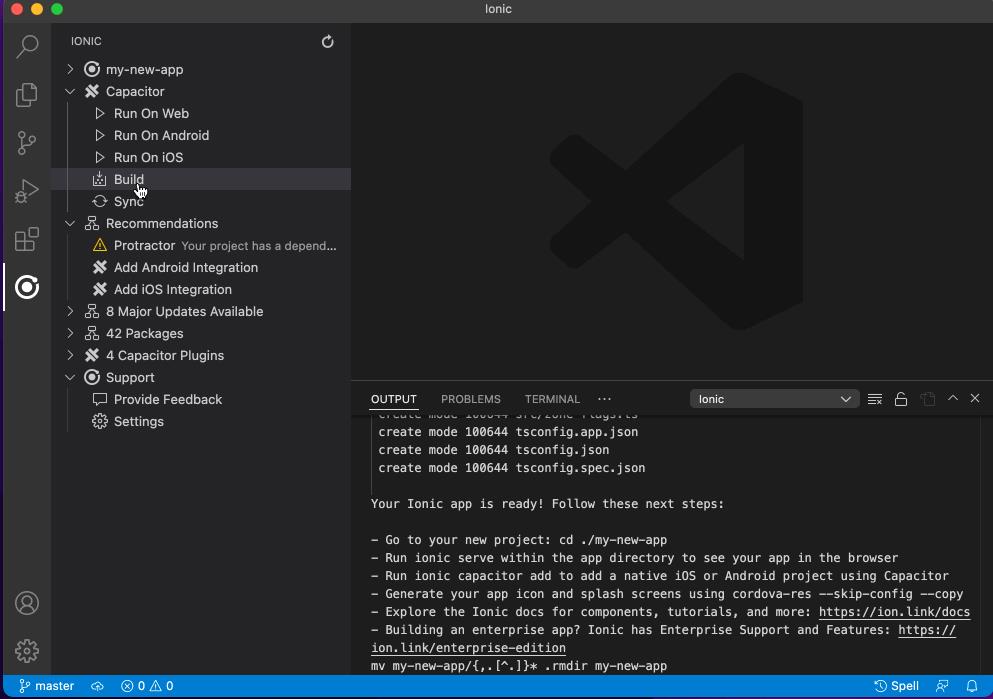
Task: Maximize the output panel size
Action: (x=953, y=398)
